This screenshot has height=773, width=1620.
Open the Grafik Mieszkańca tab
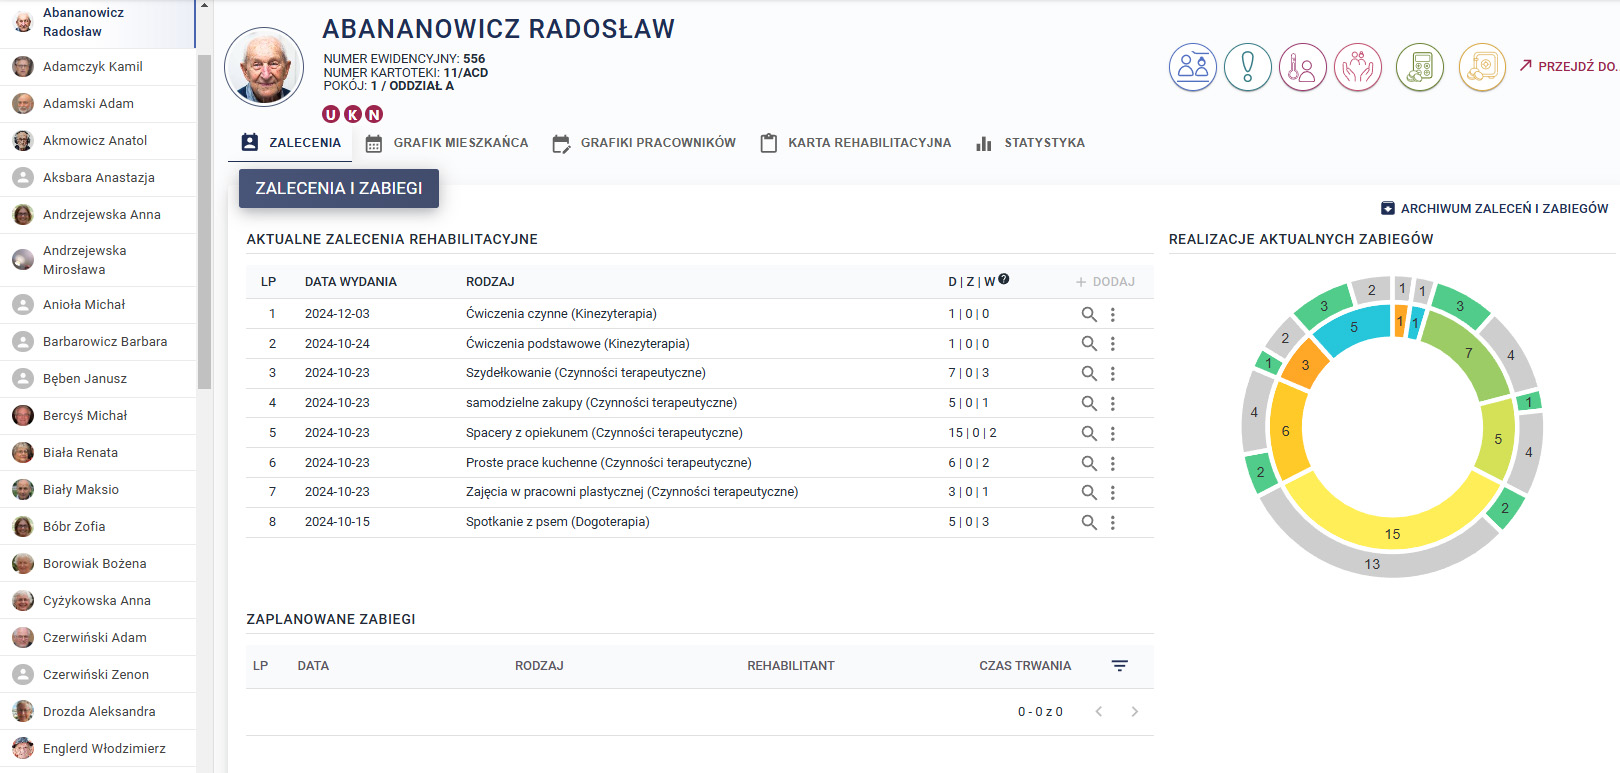pyautogui.click(x=447, y=143)
